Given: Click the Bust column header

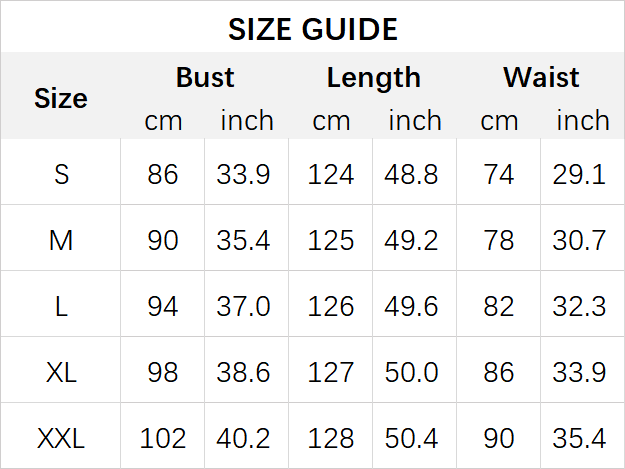Looking at the screenshot, I should [x=204, y=77].
